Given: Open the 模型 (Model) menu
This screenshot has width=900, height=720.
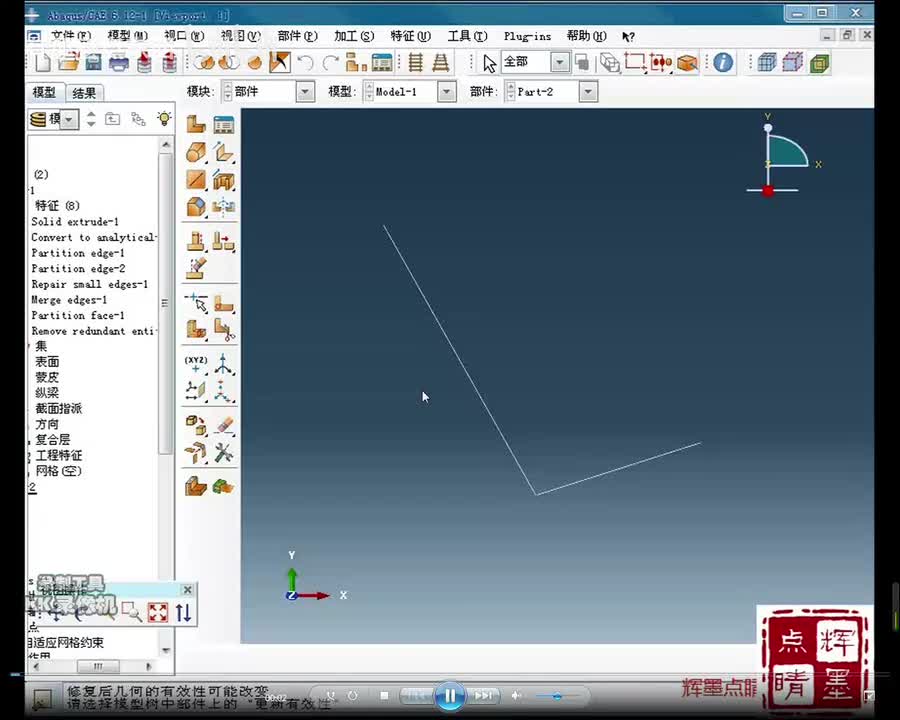Looking at the screenshot, I should (127, 36).
